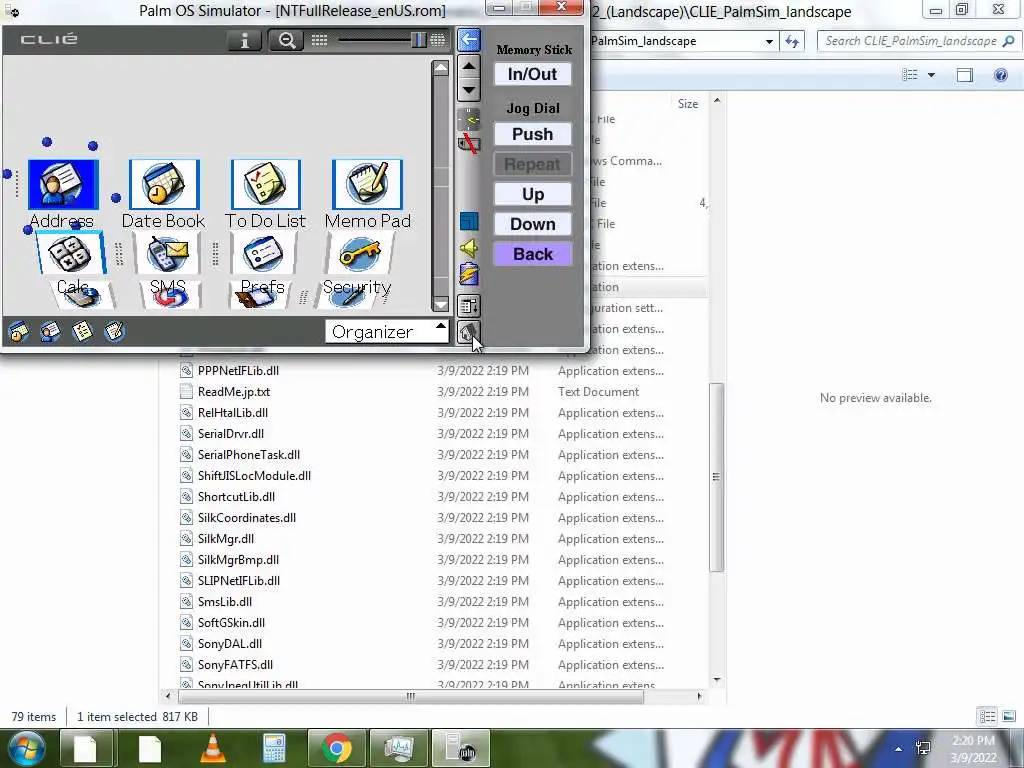Image resolution: width=1024 pixels, height=768 pixels.
Task: Click the info 'i' button in CLIE header
Action: tap(244, 40)
